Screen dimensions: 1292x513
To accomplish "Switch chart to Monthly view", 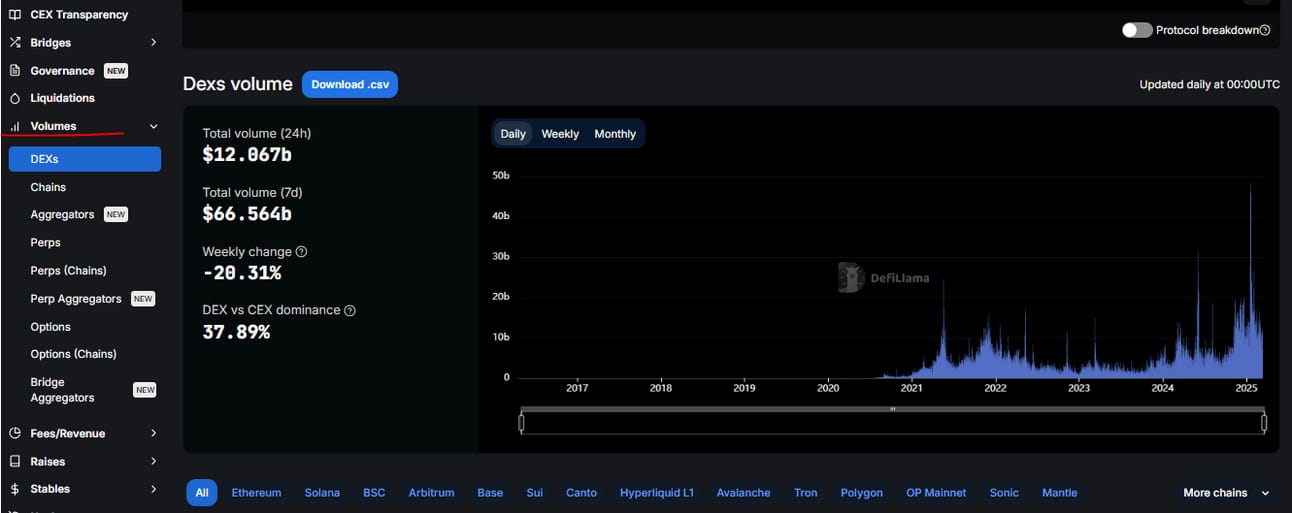I will tap(615, 134).
